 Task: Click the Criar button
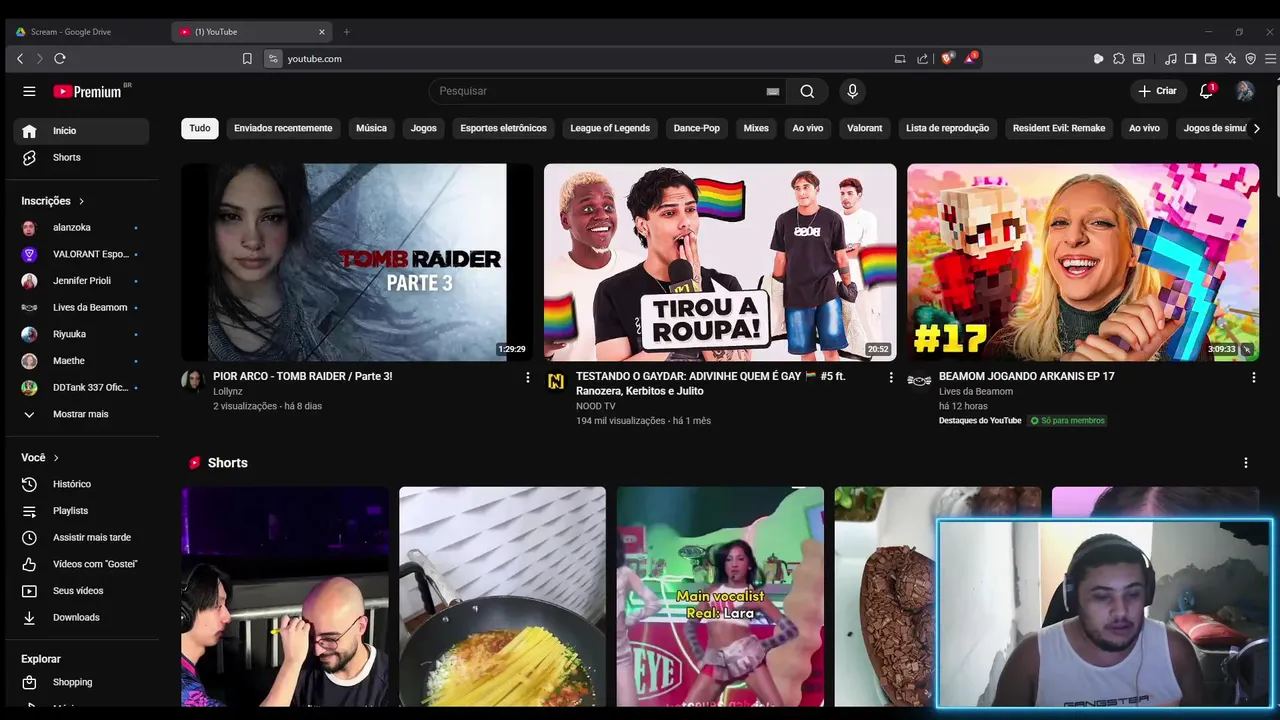(1157, 91)
